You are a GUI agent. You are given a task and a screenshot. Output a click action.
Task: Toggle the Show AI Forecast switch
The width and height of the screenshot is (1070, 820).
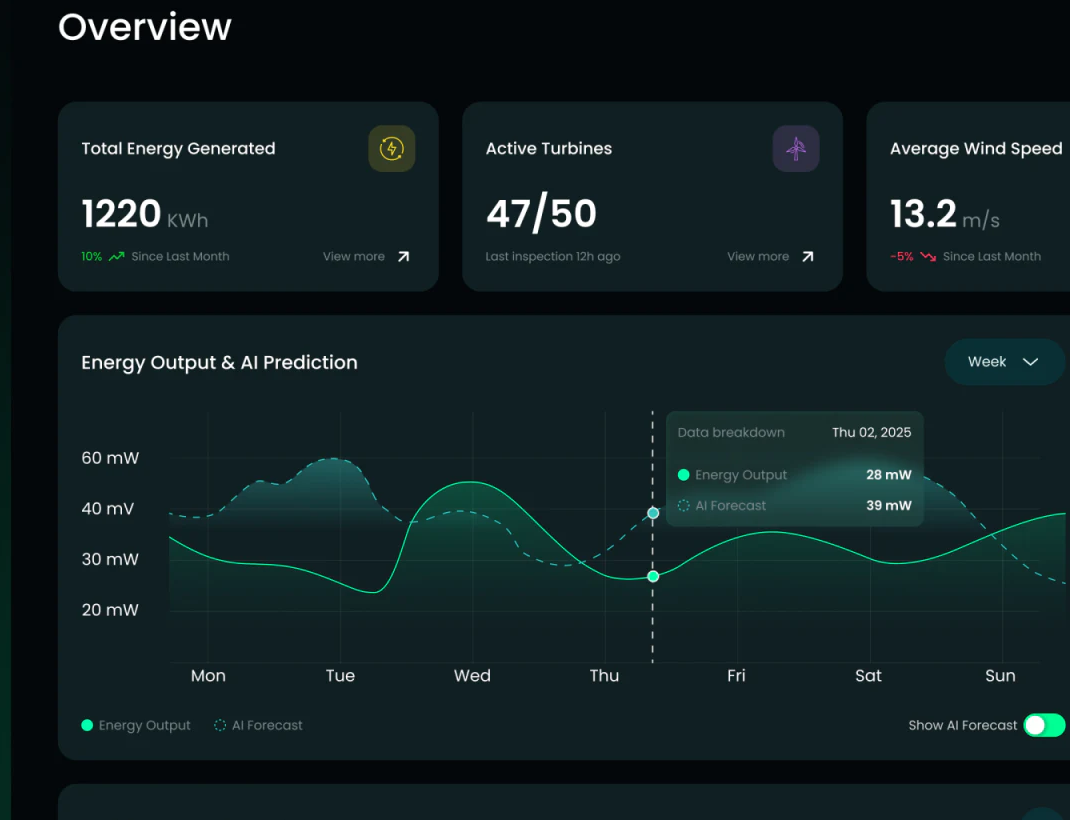point(1044,725)
